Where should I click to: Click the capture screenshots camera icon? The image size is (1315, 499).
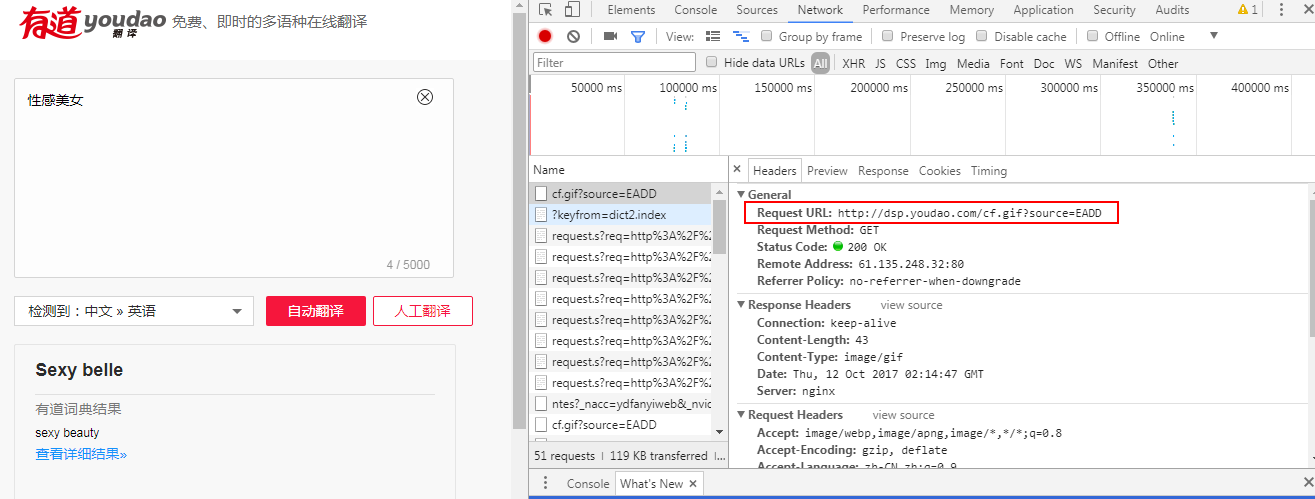point(610,36)
